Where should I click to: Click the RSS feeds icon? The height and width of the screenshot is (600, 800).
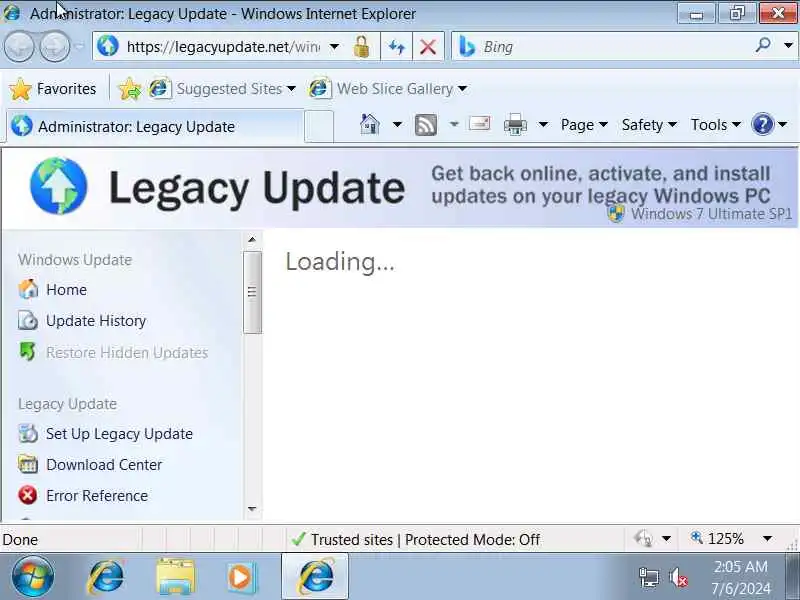point(426,124)
